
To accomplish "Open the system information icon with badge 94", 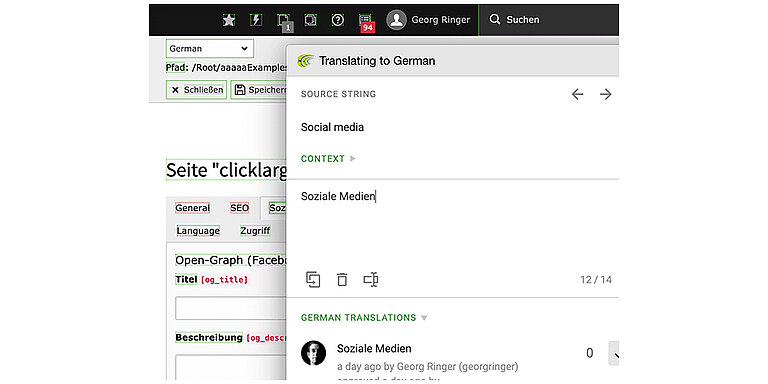I will 366,23.
